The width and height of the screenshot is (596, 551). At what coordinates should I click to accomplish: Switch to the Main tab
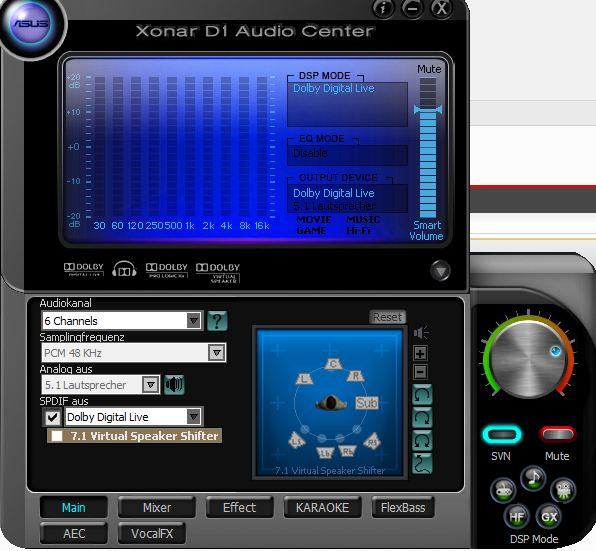[x=74, y=507]
